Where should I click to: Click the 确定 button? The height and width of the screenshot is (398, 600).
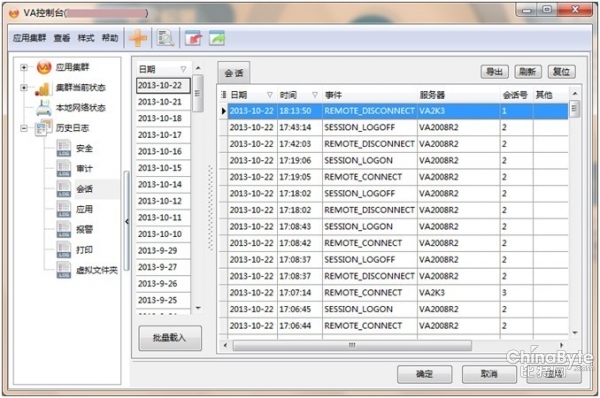(424, 374)
